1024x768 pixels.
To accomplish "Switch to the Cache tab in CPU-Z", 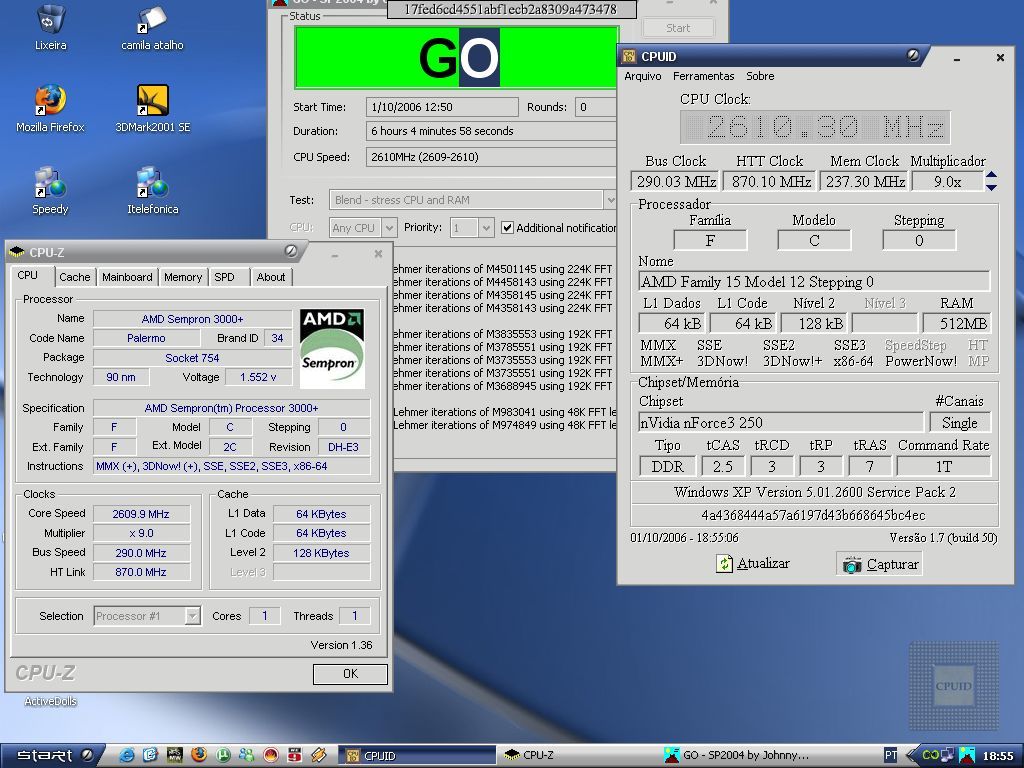I will 74,277.
